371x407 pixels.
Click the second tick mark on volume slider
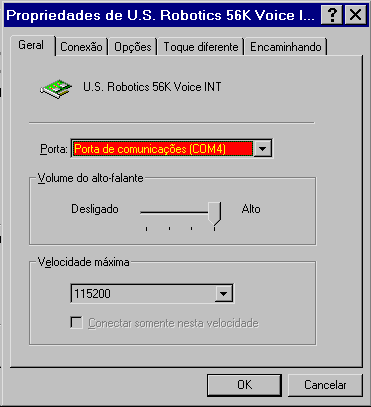[169, 229]
